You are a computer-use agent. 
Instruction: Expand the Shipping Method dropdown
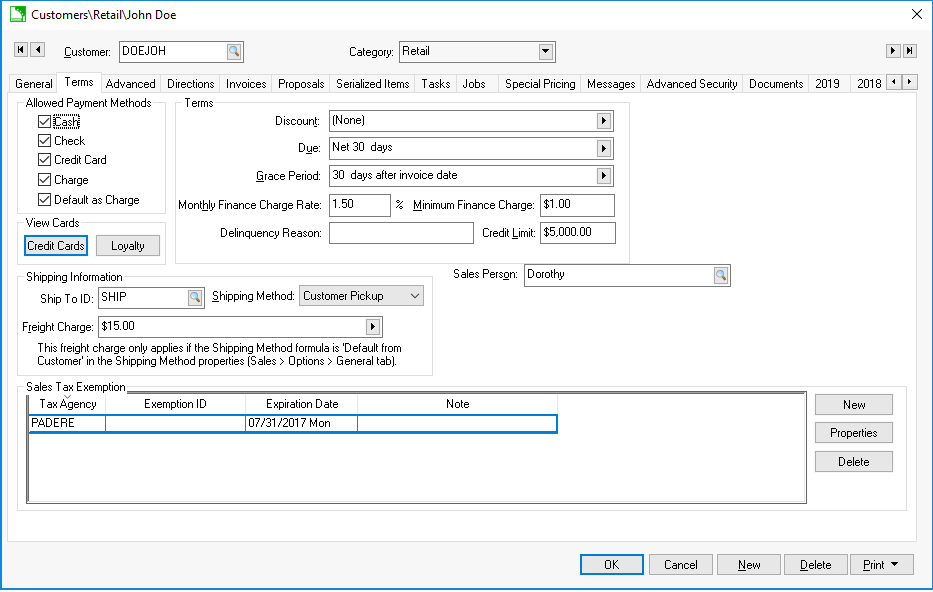[414, 297]
